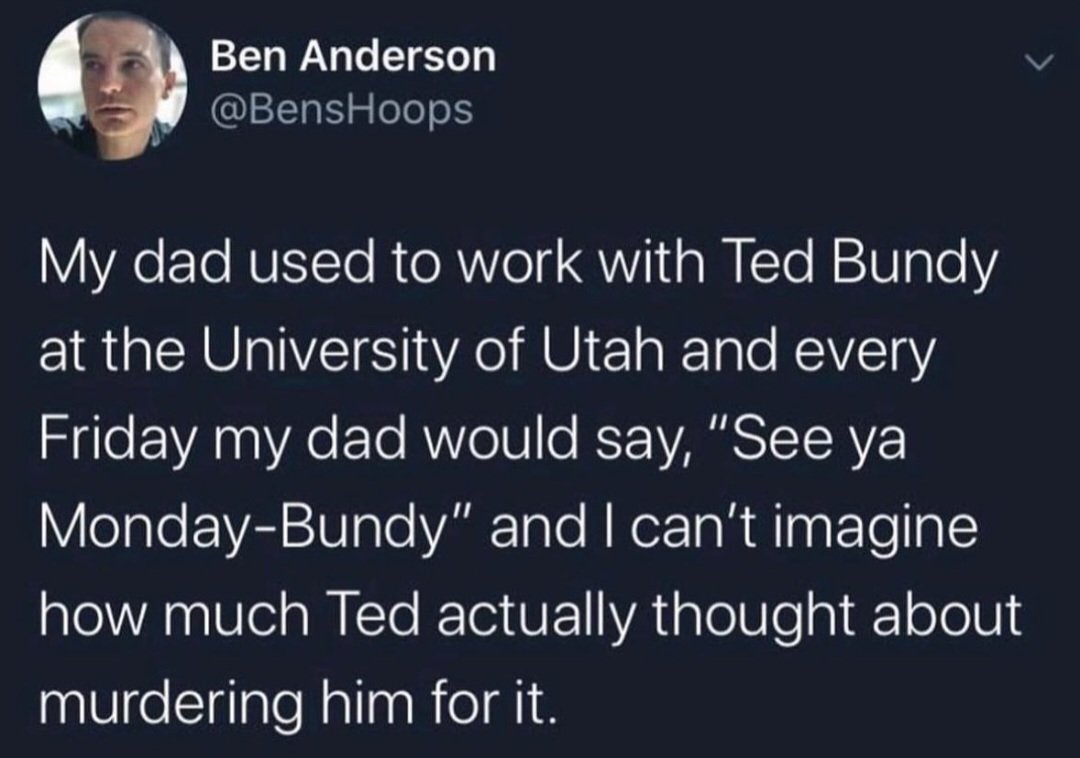Click the words "can't imagine" in the tweet
The width and height of the screenshot is (1080, 758).
(x=807, y=526)
